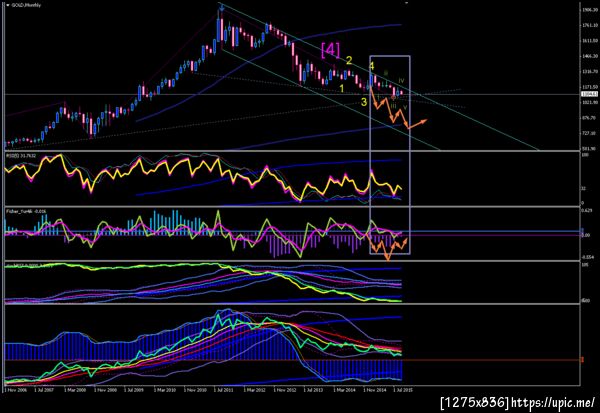
Task: Click the 1 Nov 2014 date on the time axis
Action: click(x=375, y=390)
